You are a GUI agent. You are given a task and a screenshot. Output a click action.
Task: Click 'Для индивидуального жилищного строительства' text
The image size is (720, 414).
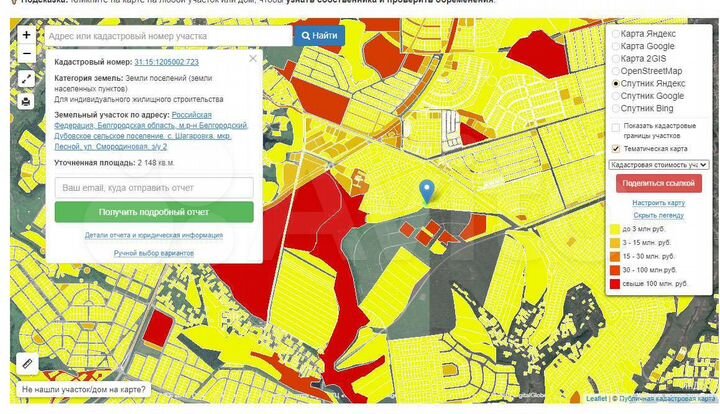pos(139,99)
